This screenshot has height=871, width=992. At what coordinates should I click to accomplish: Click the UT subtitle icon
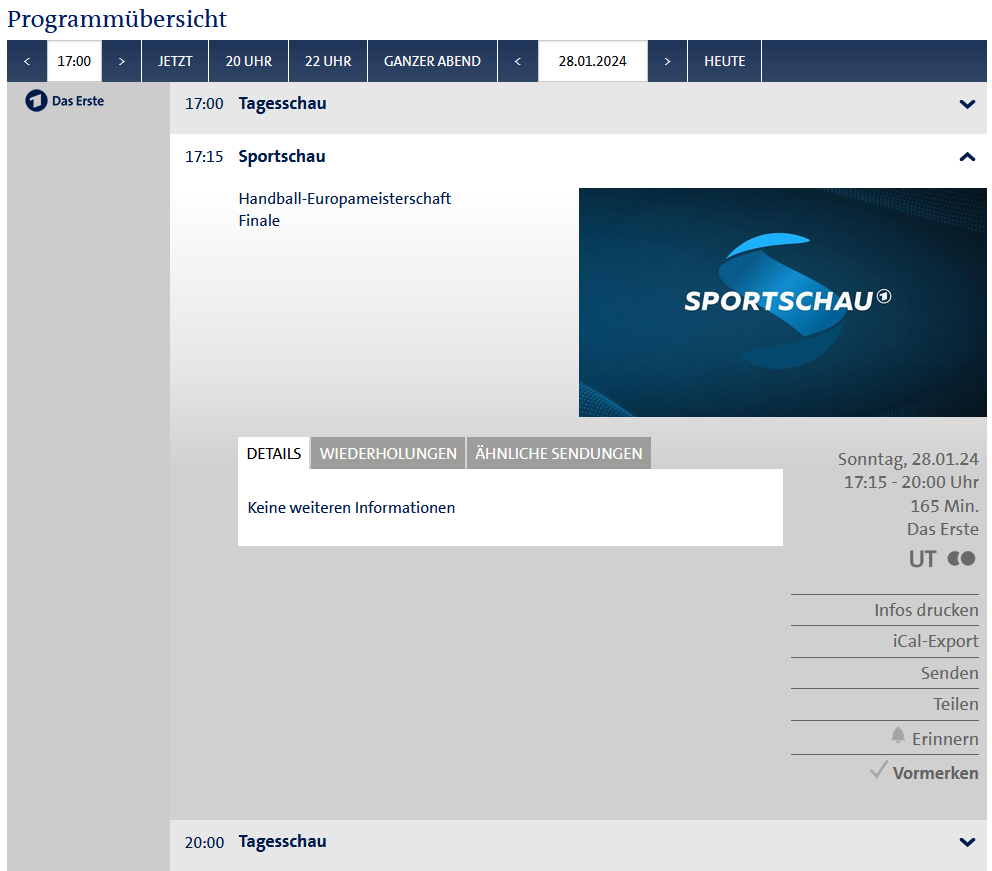click(x=922, y=559)
